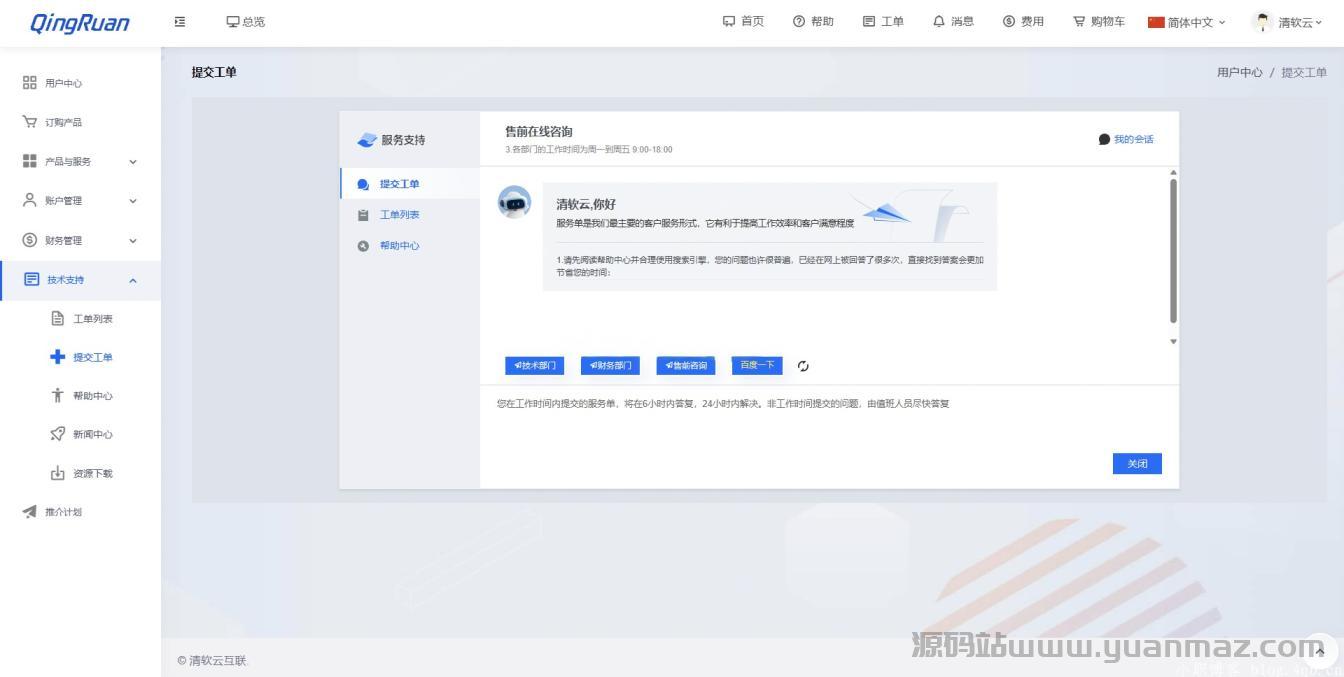Switch to 工单列表 in service panel

pos(399,215)
